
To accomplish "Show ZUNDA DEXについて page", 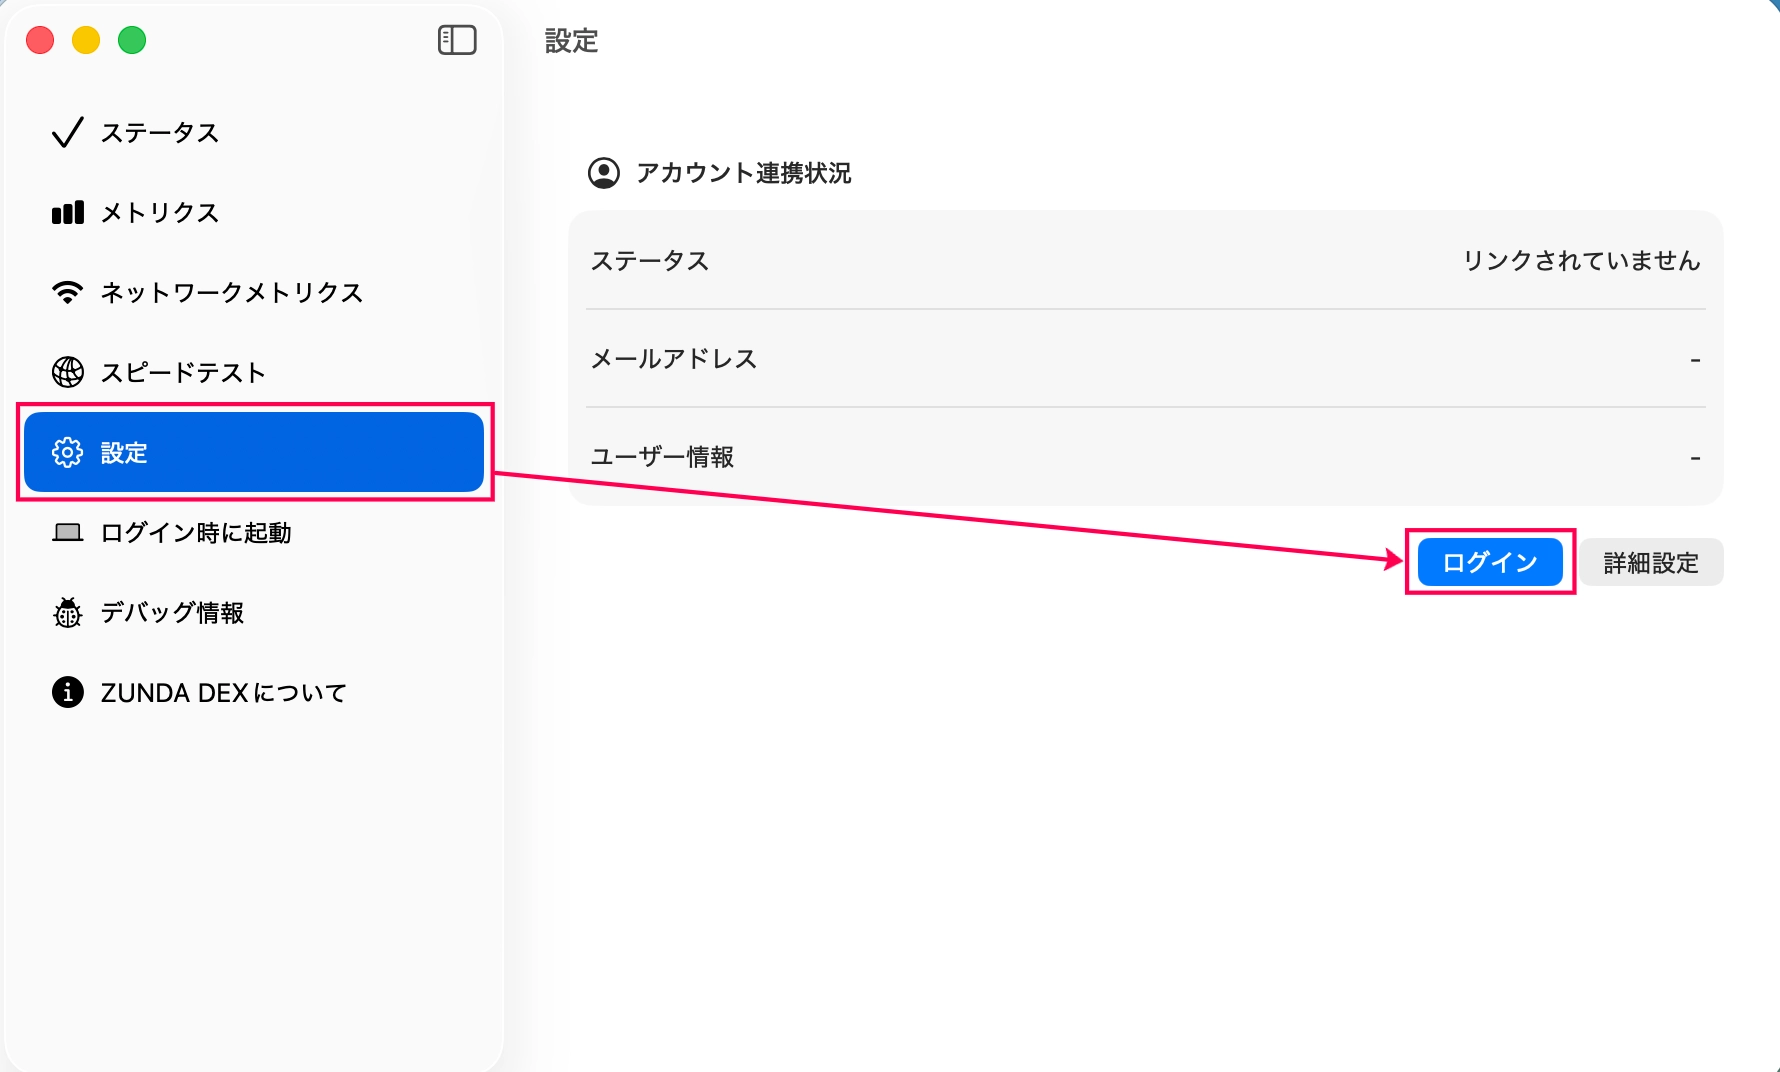I will coord(223,692).
